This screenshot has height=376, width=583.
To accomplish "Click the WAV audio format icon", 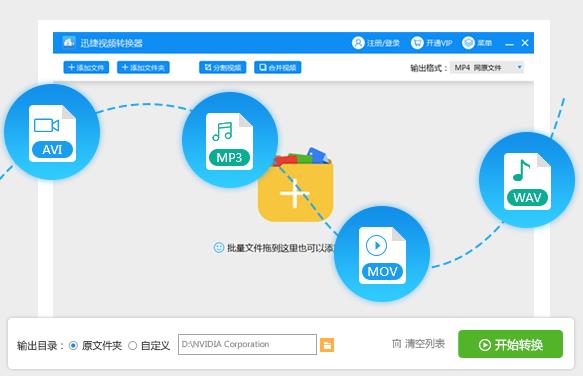I will click(x=527, y=180).
